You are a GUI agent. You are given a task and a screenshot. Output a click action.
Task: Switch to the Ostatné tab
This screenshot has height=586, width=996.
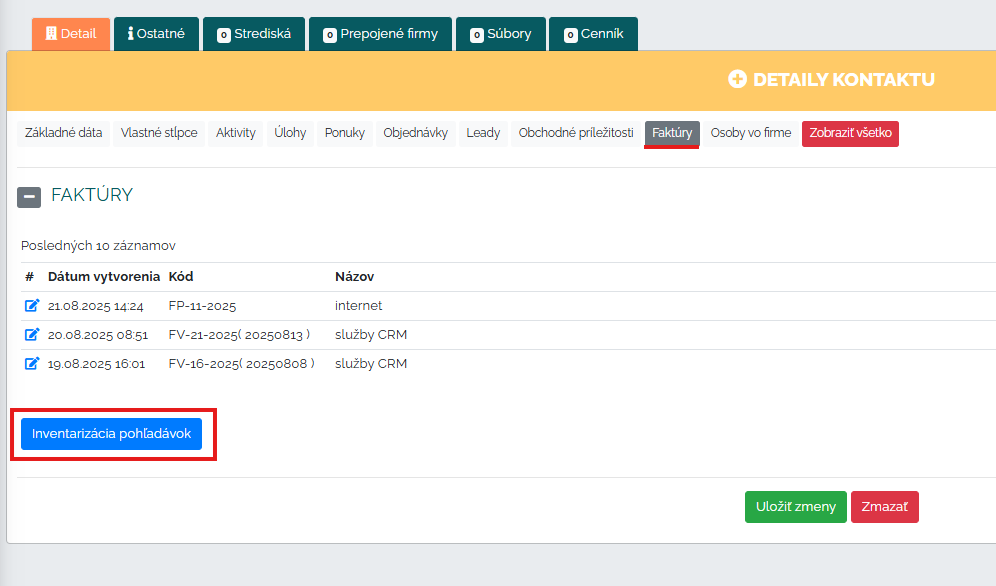click(156, 34)
